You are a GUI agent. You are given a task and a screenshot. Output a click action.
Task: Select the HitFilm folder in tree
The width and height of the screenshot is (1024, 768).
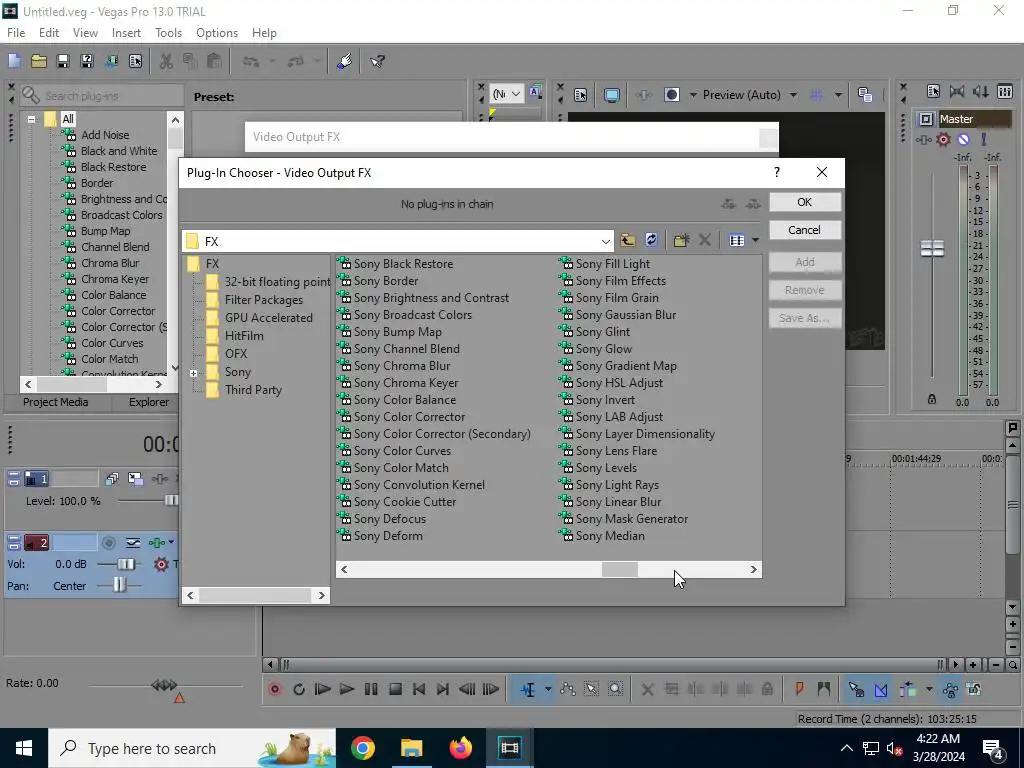244,336
